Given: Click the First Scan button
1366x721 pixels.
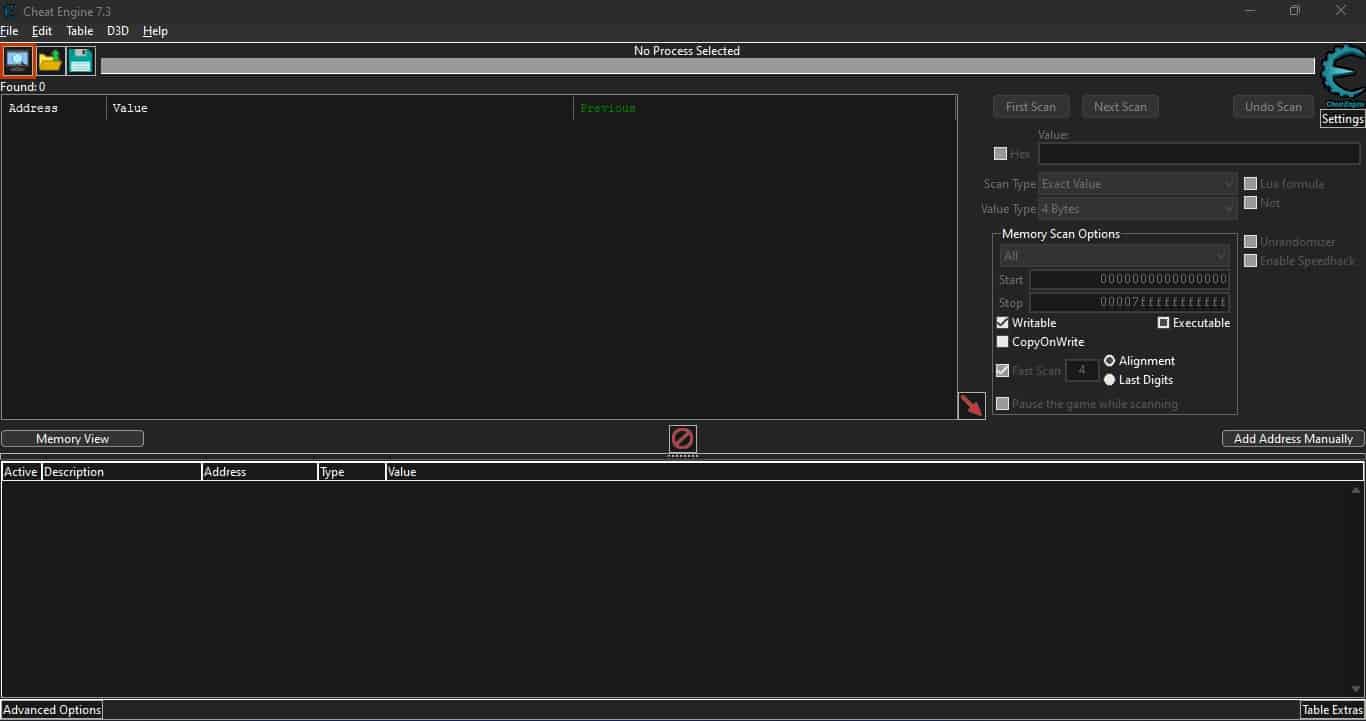Looking at the screenshot, I should [x=1031, y=107].
